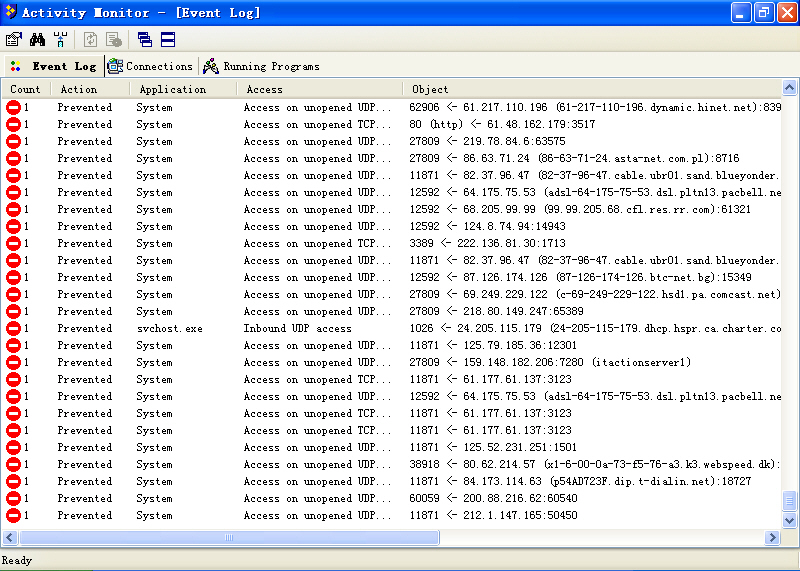Click the cascade windows toolbar icon
800x571 pixels.
tap(145, 40)
